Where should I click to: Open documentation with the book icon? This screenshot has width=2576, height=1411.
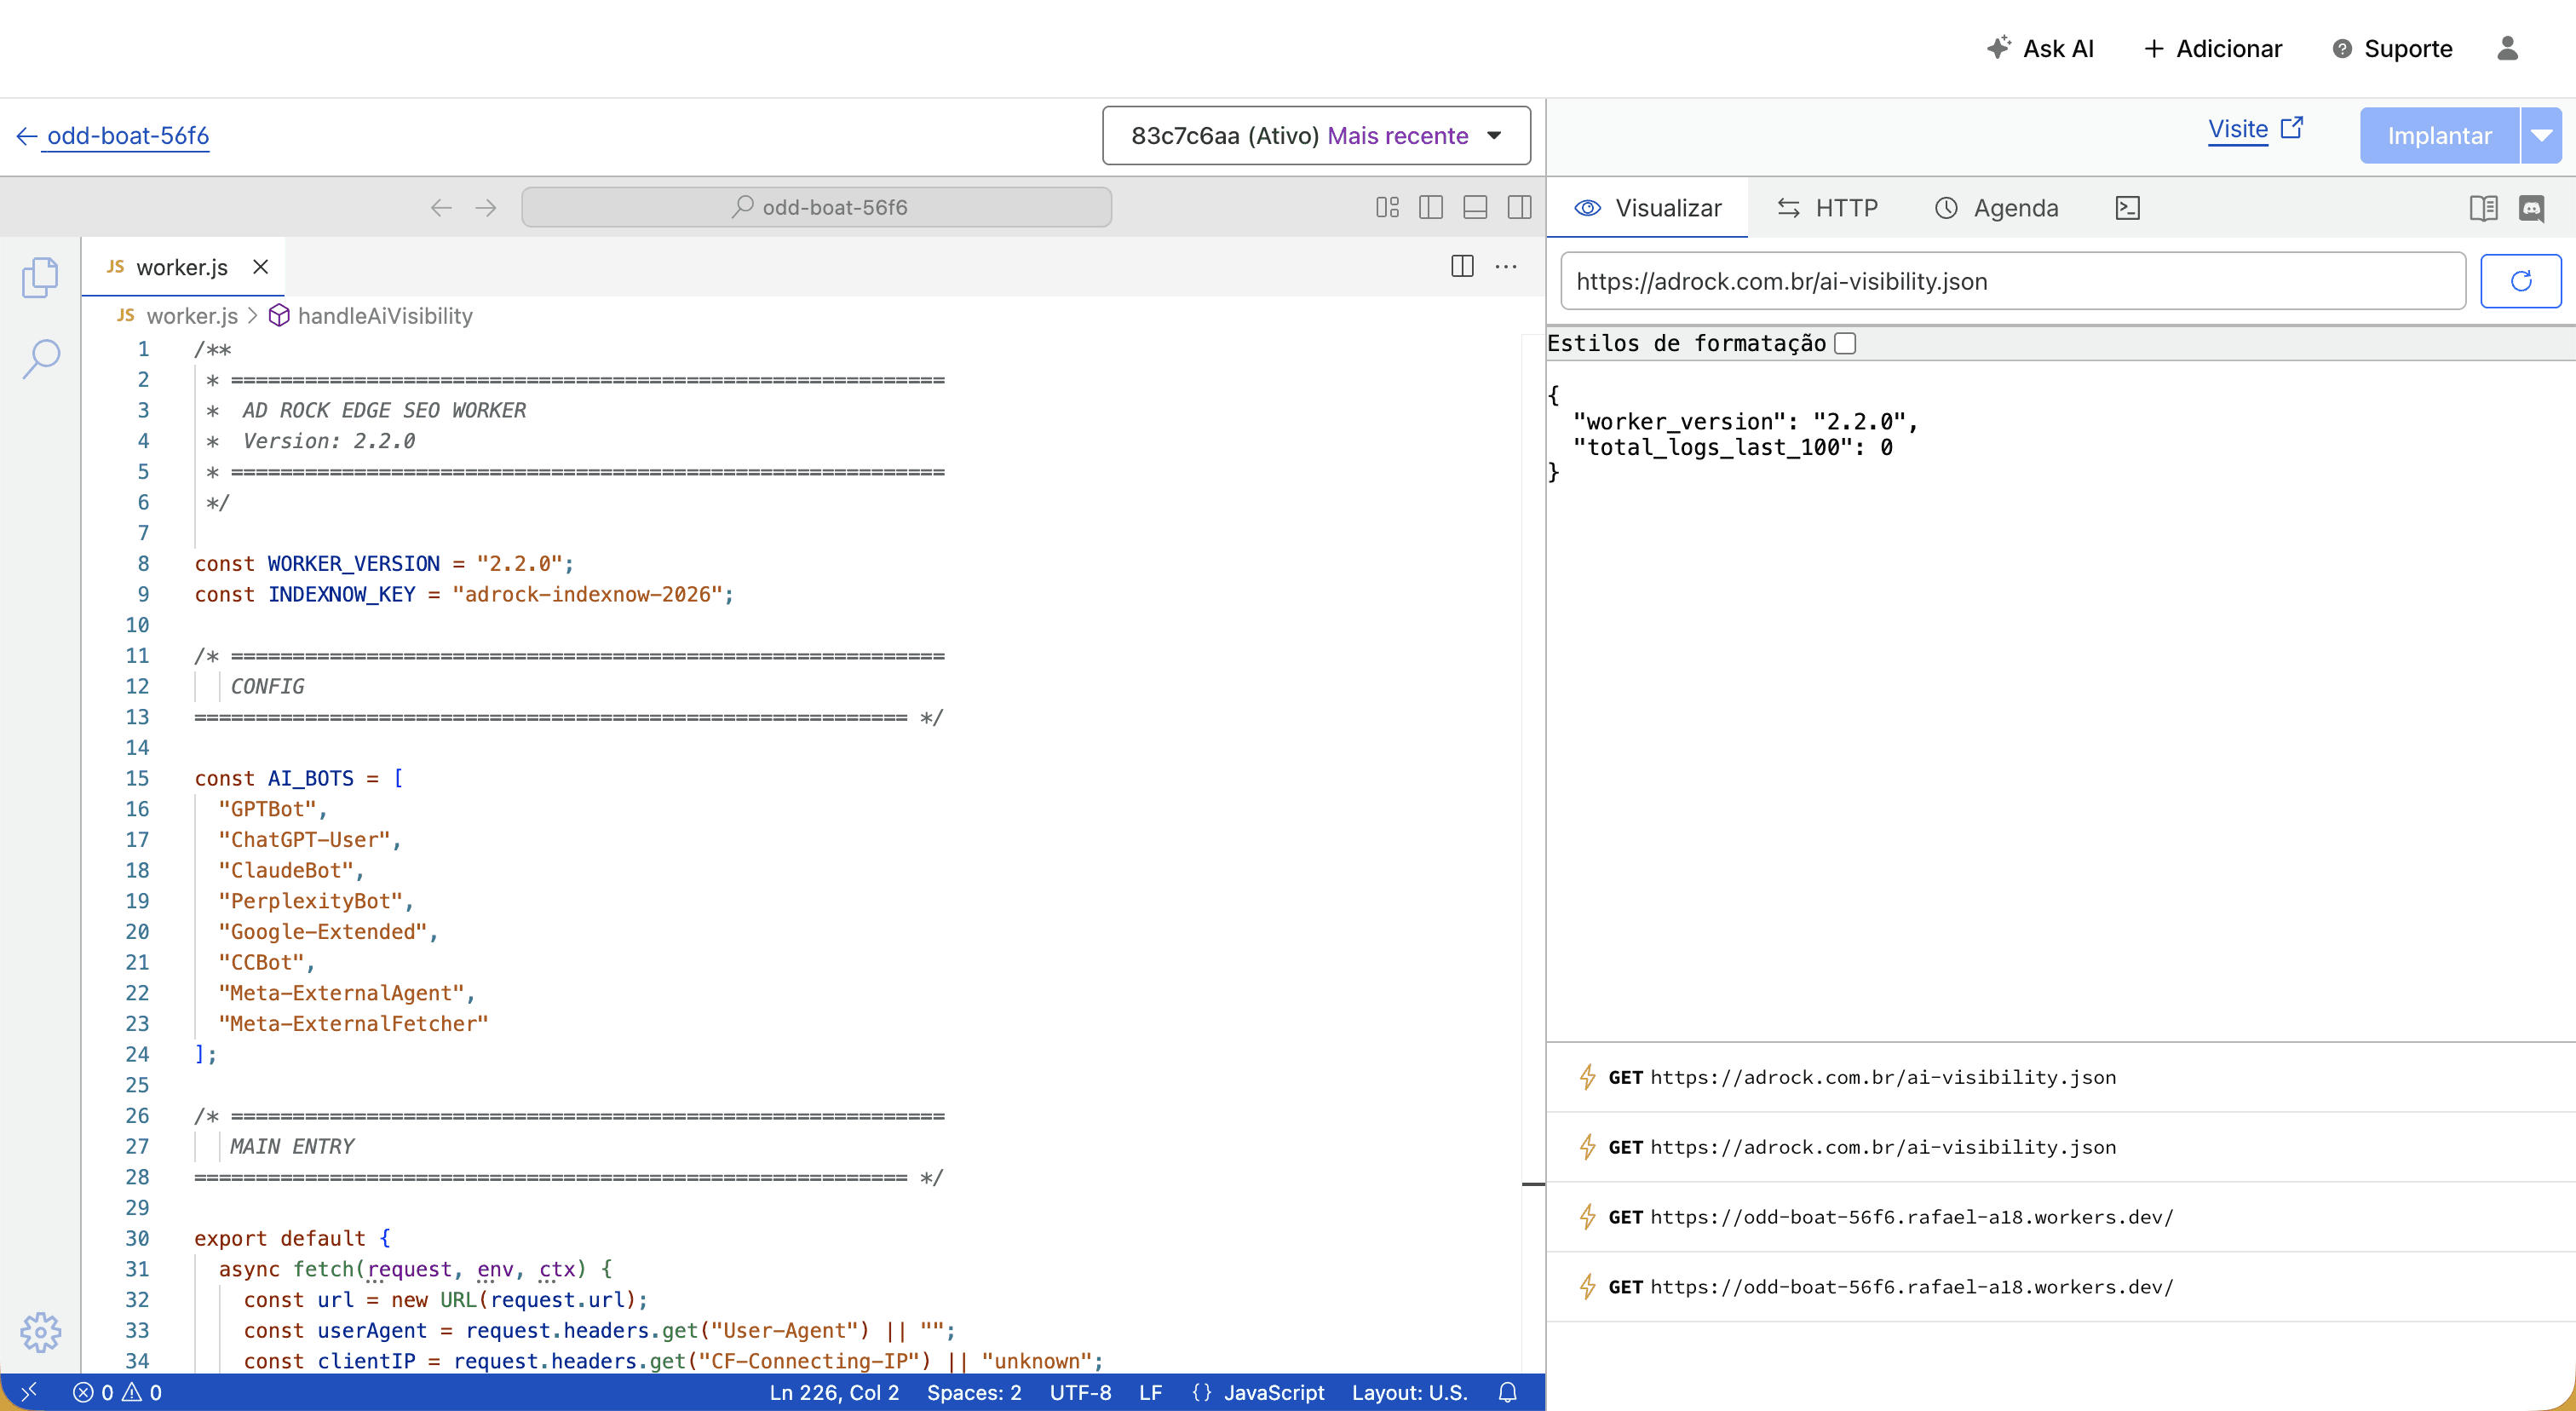[2483, 207]
